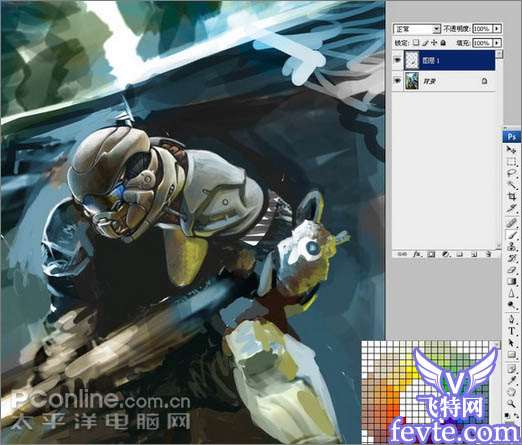Select the 背景 layer thumbnail
522x445 pixels.
(x=412, y=81)
